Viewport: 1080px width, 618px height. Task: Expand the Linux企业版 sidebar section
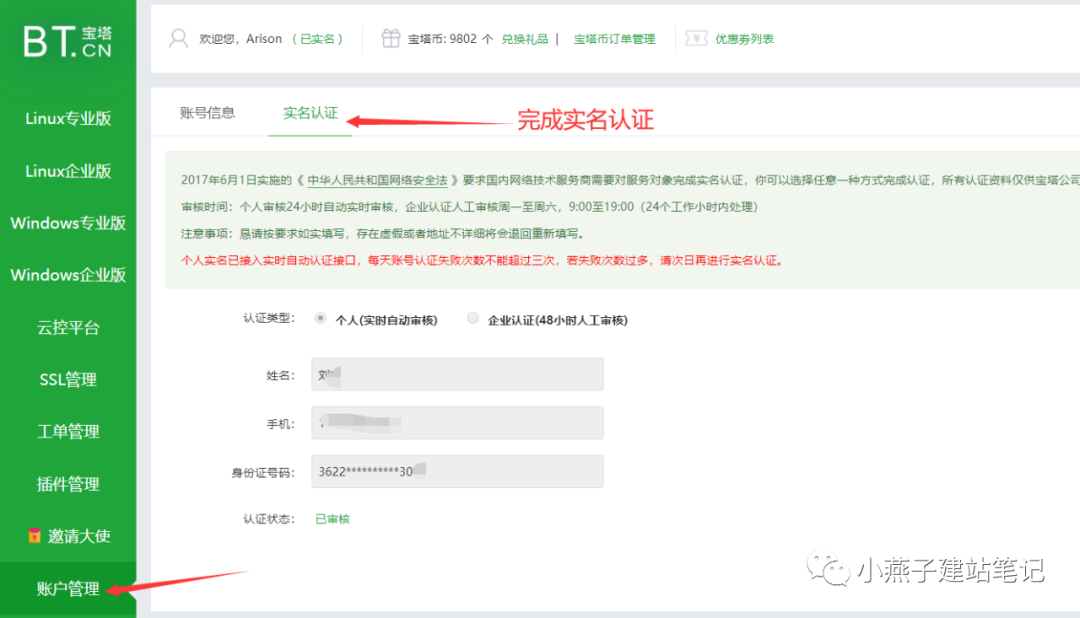click(67, 171)
